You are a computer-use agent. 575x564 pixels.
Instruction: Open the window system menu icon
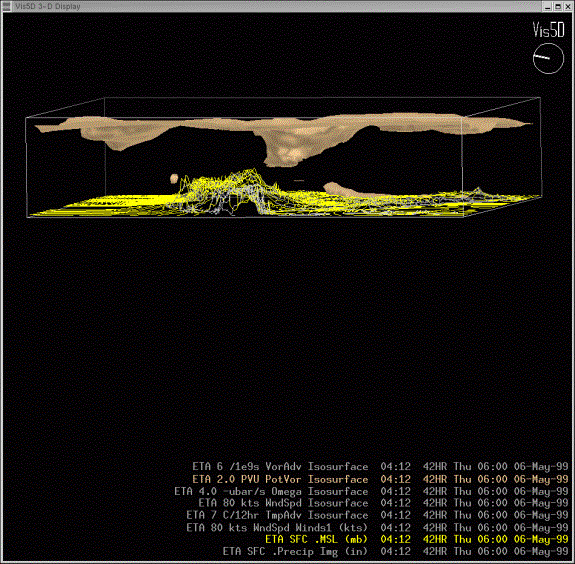pos(7,6)
